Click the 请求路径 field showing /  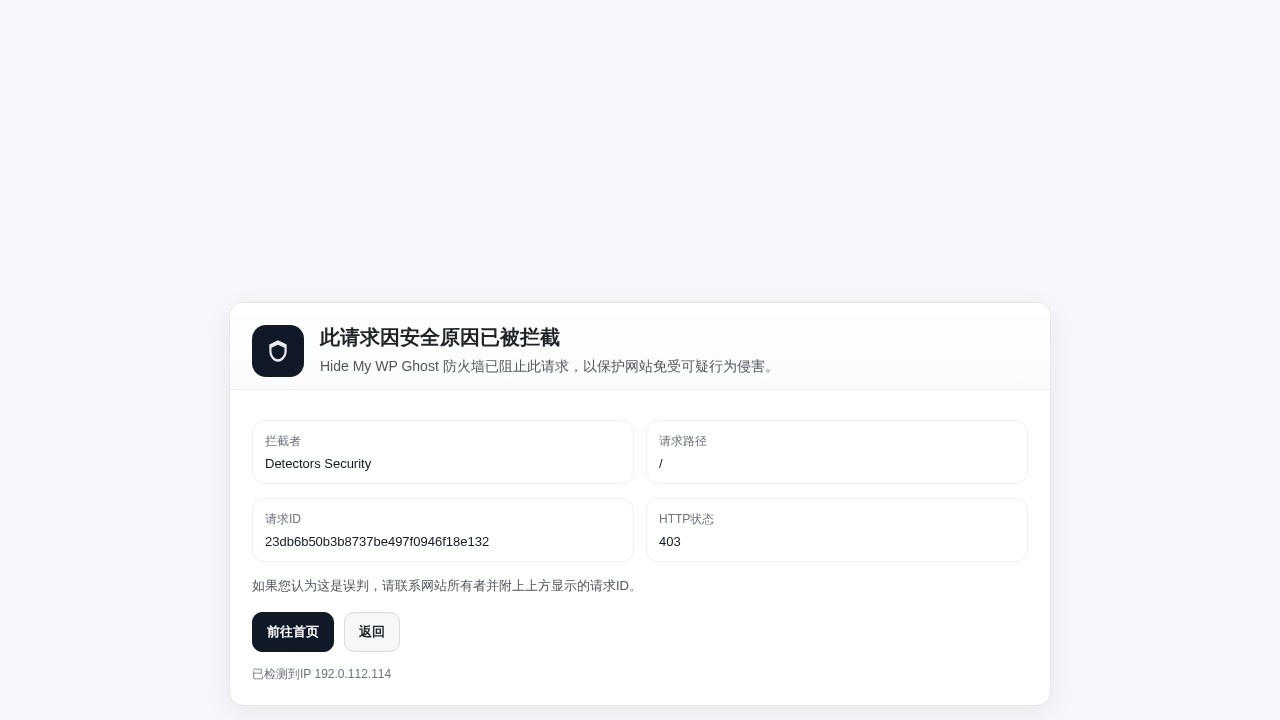click(837, 452)
